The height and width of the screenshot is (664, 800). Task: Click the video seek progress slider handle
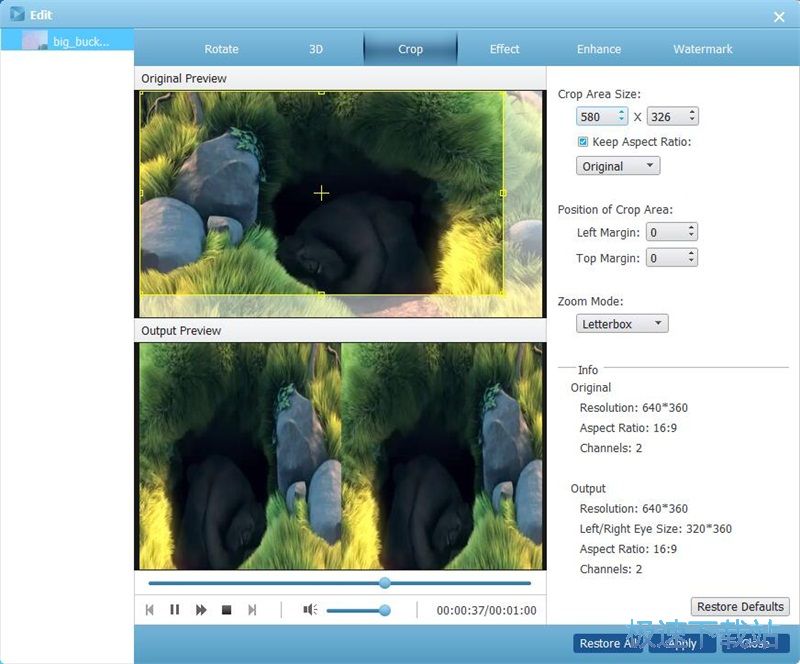pyautogui.click(x=385, y=583)
